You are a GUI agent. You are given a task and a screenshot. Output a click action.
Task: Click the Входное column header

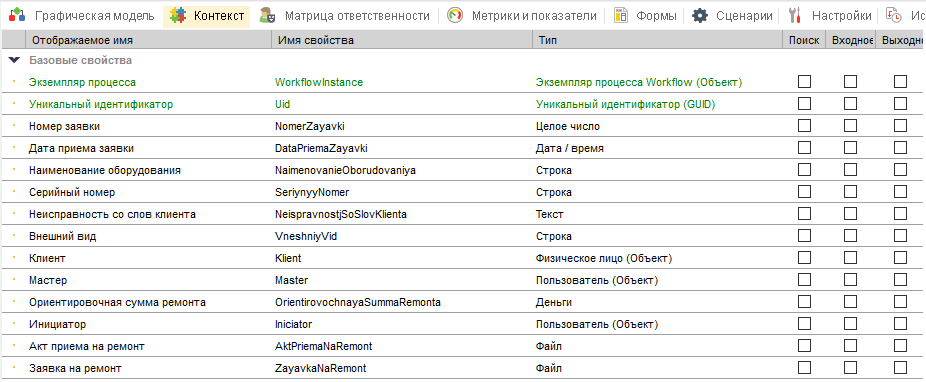point(850,40)
